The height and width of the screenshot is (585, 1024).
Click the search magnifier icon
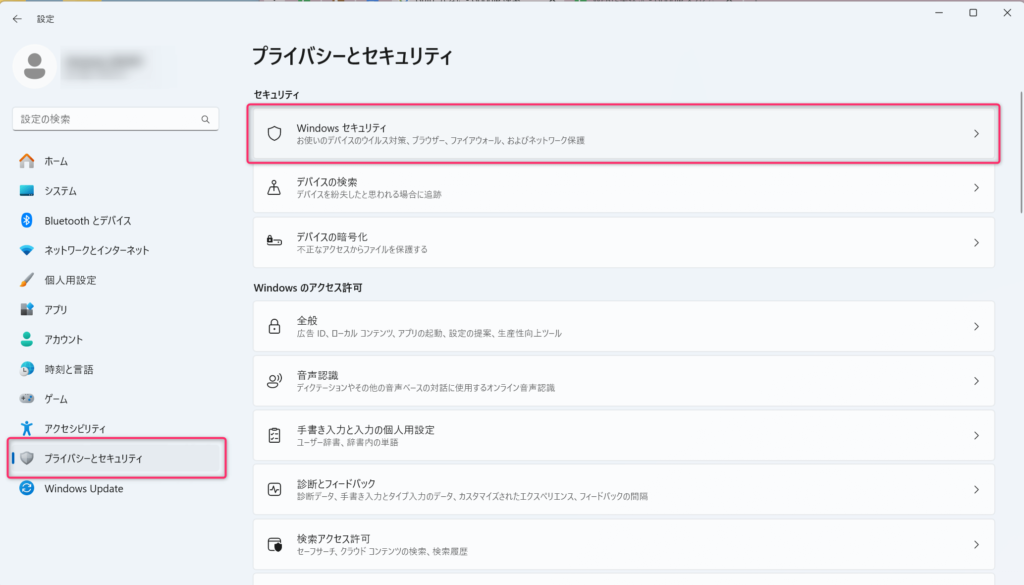pos(205,119)
